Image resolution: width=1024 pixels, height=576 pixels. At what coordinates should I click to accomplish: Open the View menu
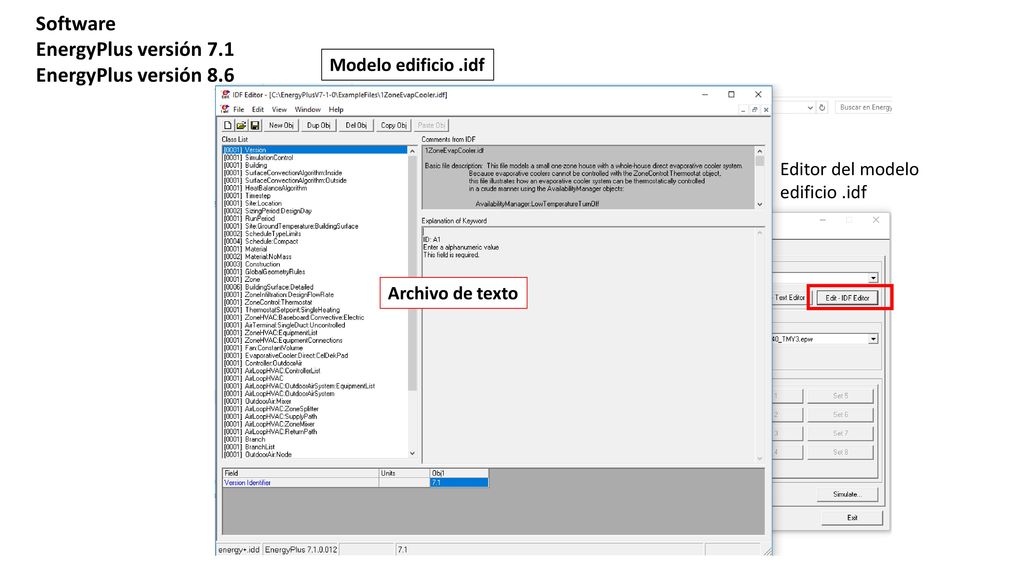coord(280,110)
